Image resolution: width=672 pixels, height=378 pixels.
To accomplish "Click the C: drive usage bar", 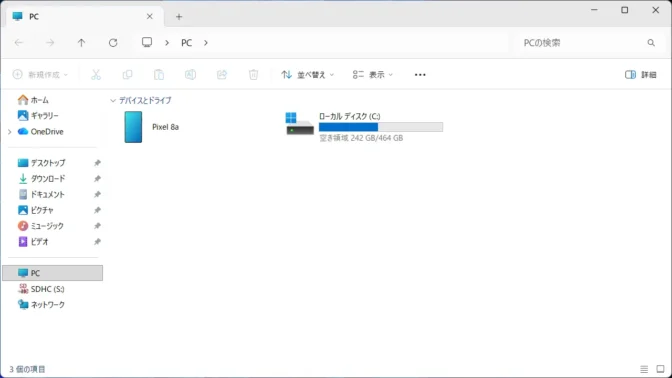I will tap(381, 127).
